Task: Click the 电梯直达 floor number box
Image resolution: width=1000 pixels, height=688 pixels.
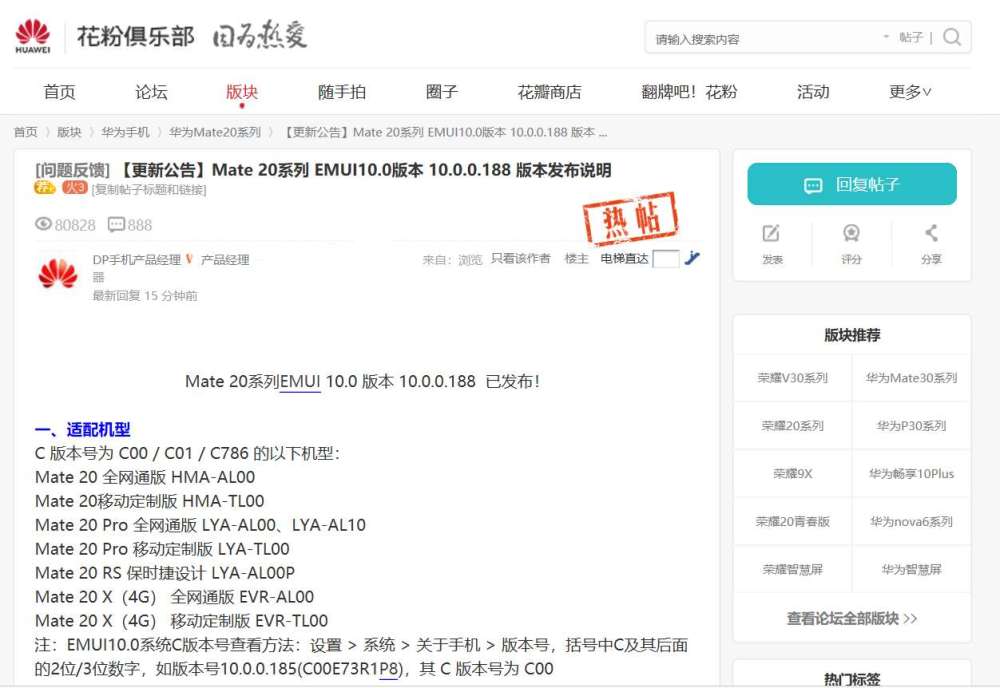Action: 666,259
